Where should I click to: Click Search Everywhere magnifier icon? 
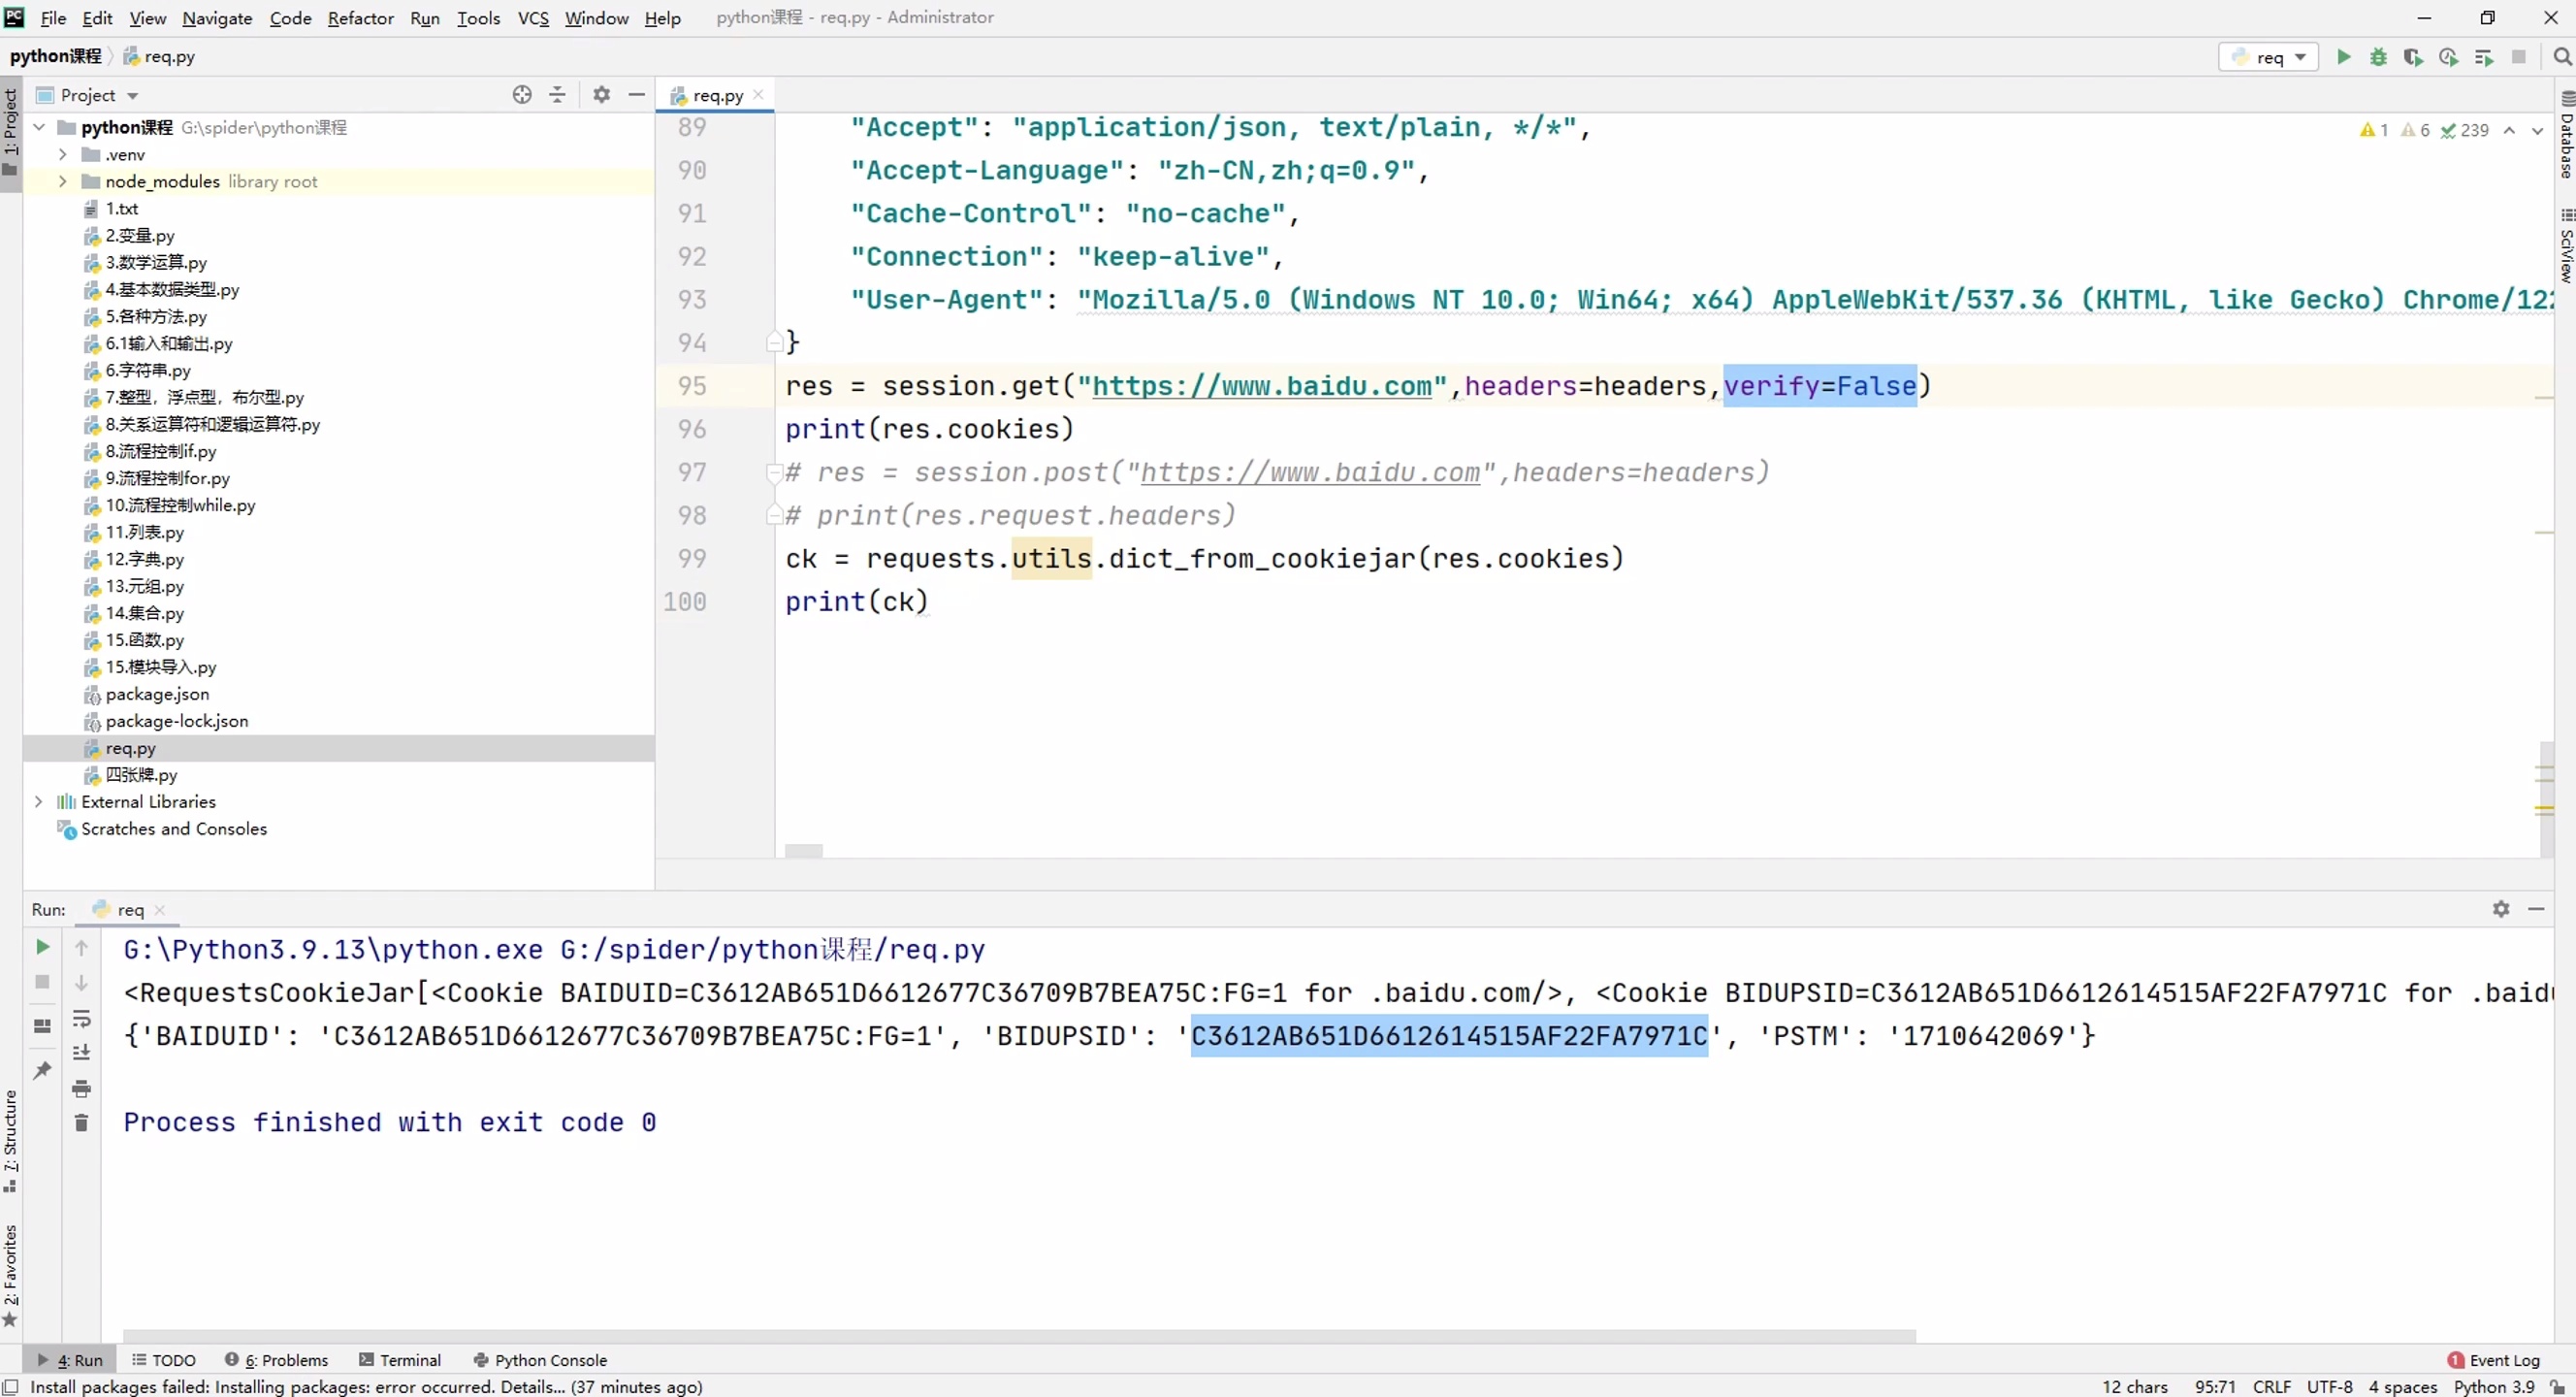coord(2560,57)
